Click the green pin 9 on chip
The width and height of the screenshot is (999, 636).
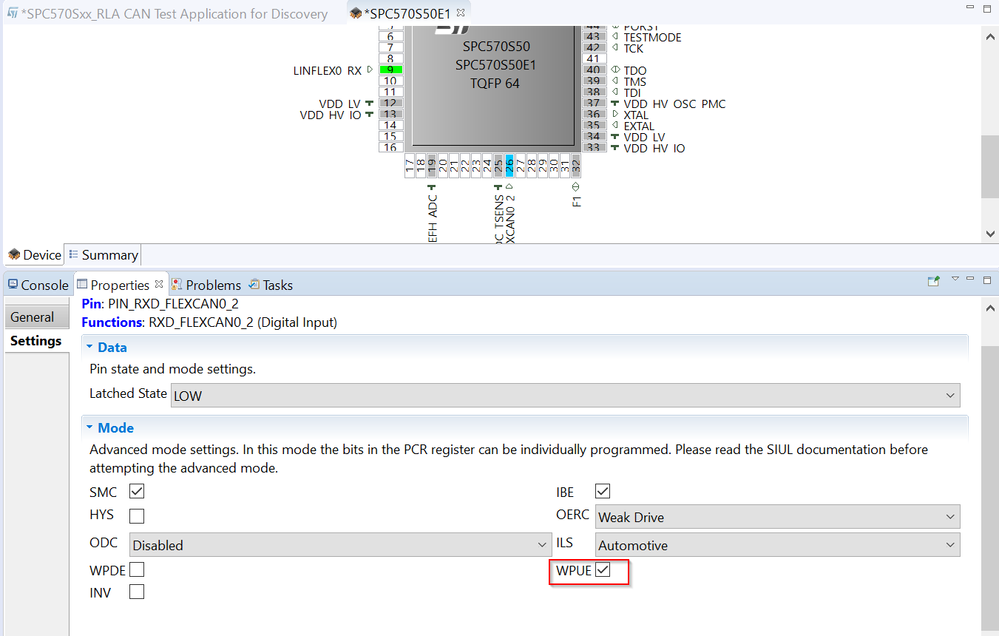point(391,70)
